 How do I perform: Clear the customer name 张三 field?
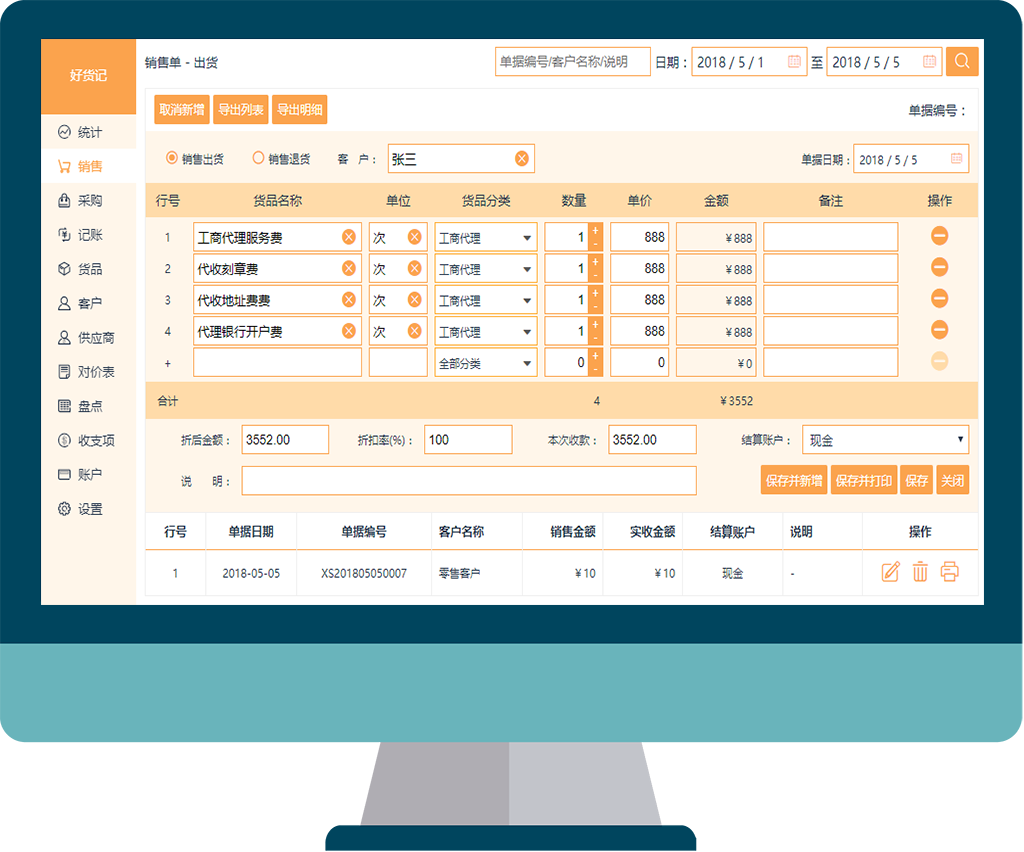[522, 159]
